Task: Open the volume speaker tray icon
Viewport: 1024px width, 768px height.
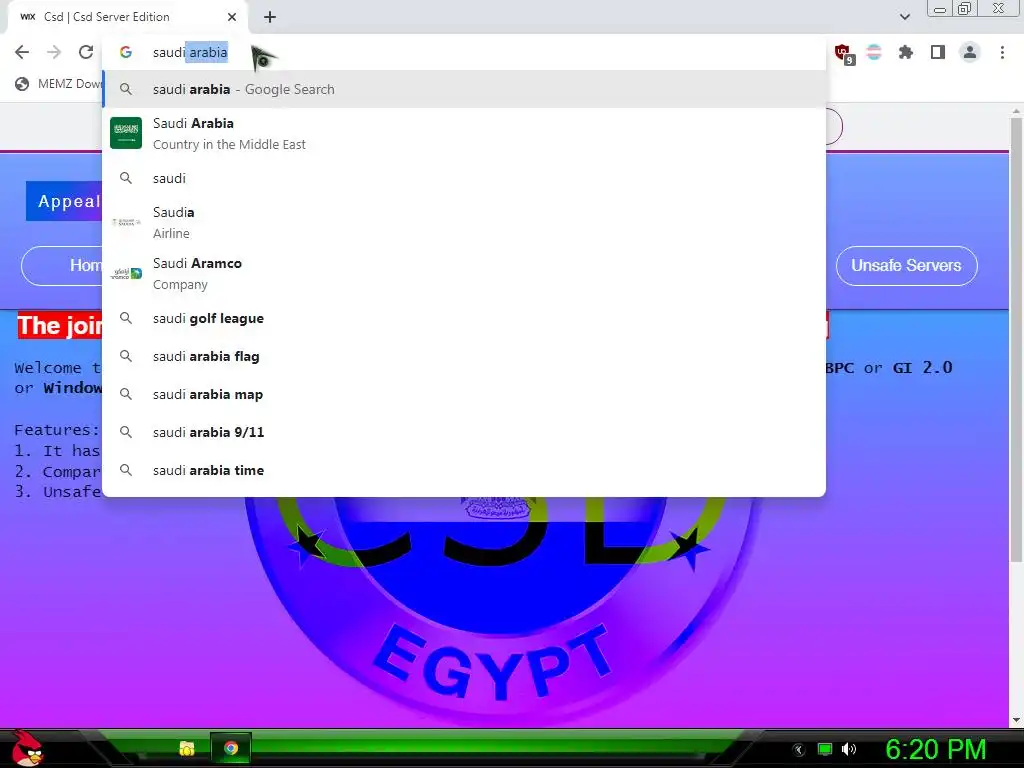Action: pyautogui.click(x=849, y=749)
